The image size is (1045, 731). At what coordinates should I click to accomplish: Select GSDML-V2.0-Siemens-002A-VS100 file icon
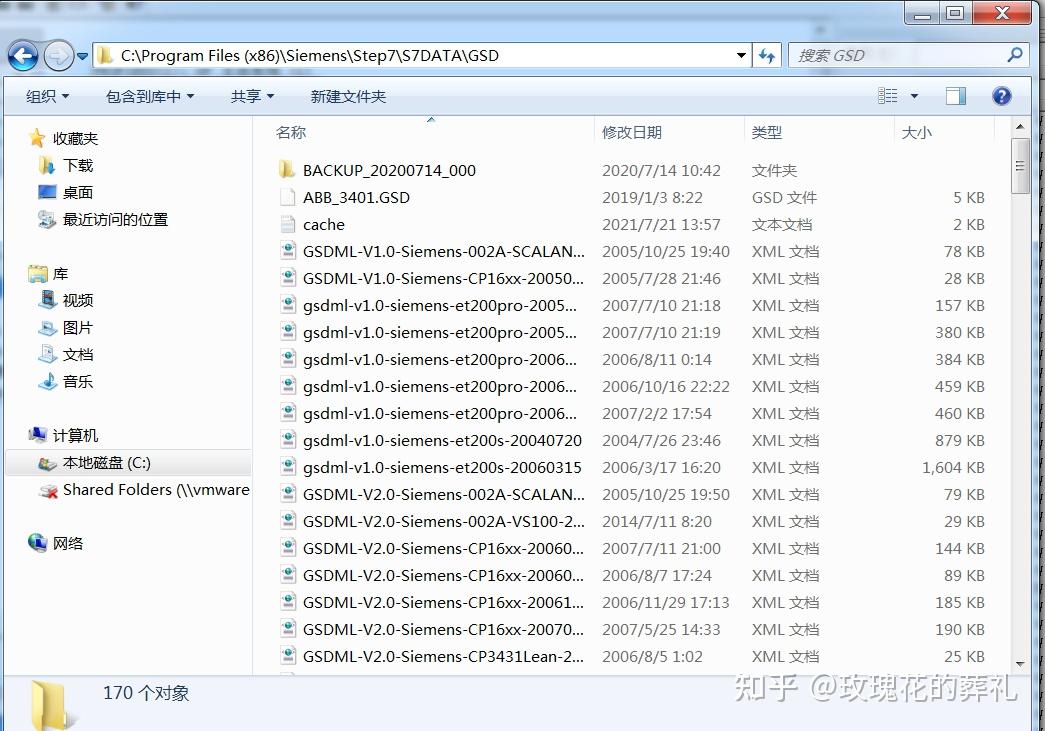(x=287, y=521)
